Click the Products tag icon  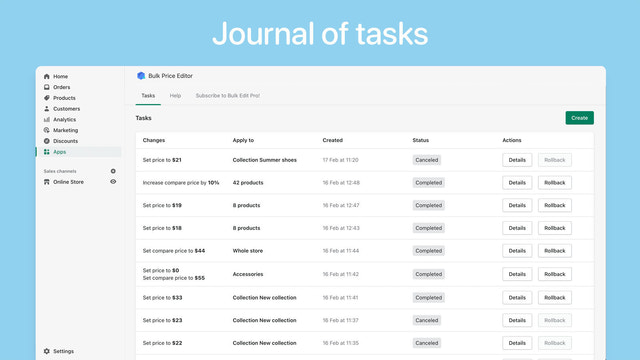click(47, 98)
